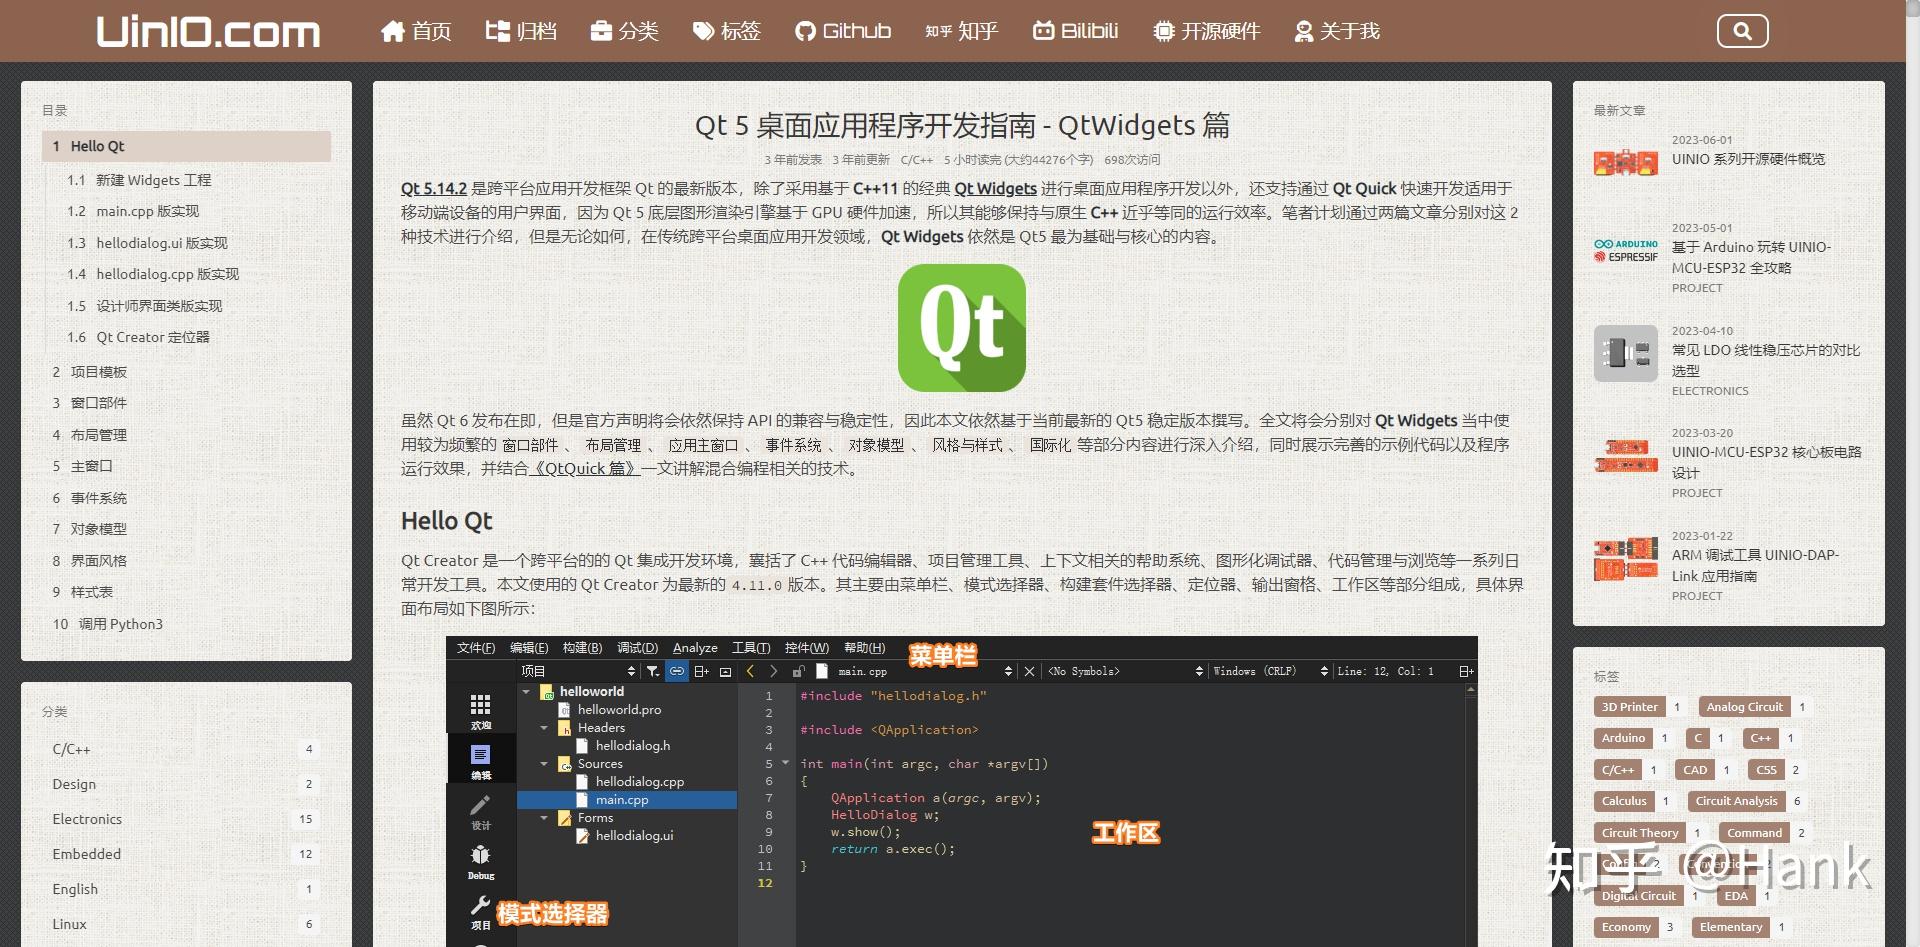1920x947 pixels.
Task: Collapse the Sources folder in the project tree
Action: click(x=543, y=764)
